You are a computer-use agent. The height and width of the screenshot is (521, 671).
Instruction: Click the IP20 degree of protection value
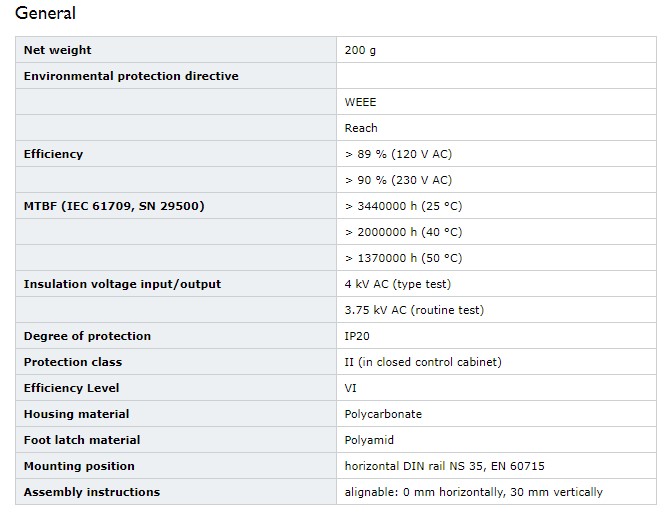(357, 336)
